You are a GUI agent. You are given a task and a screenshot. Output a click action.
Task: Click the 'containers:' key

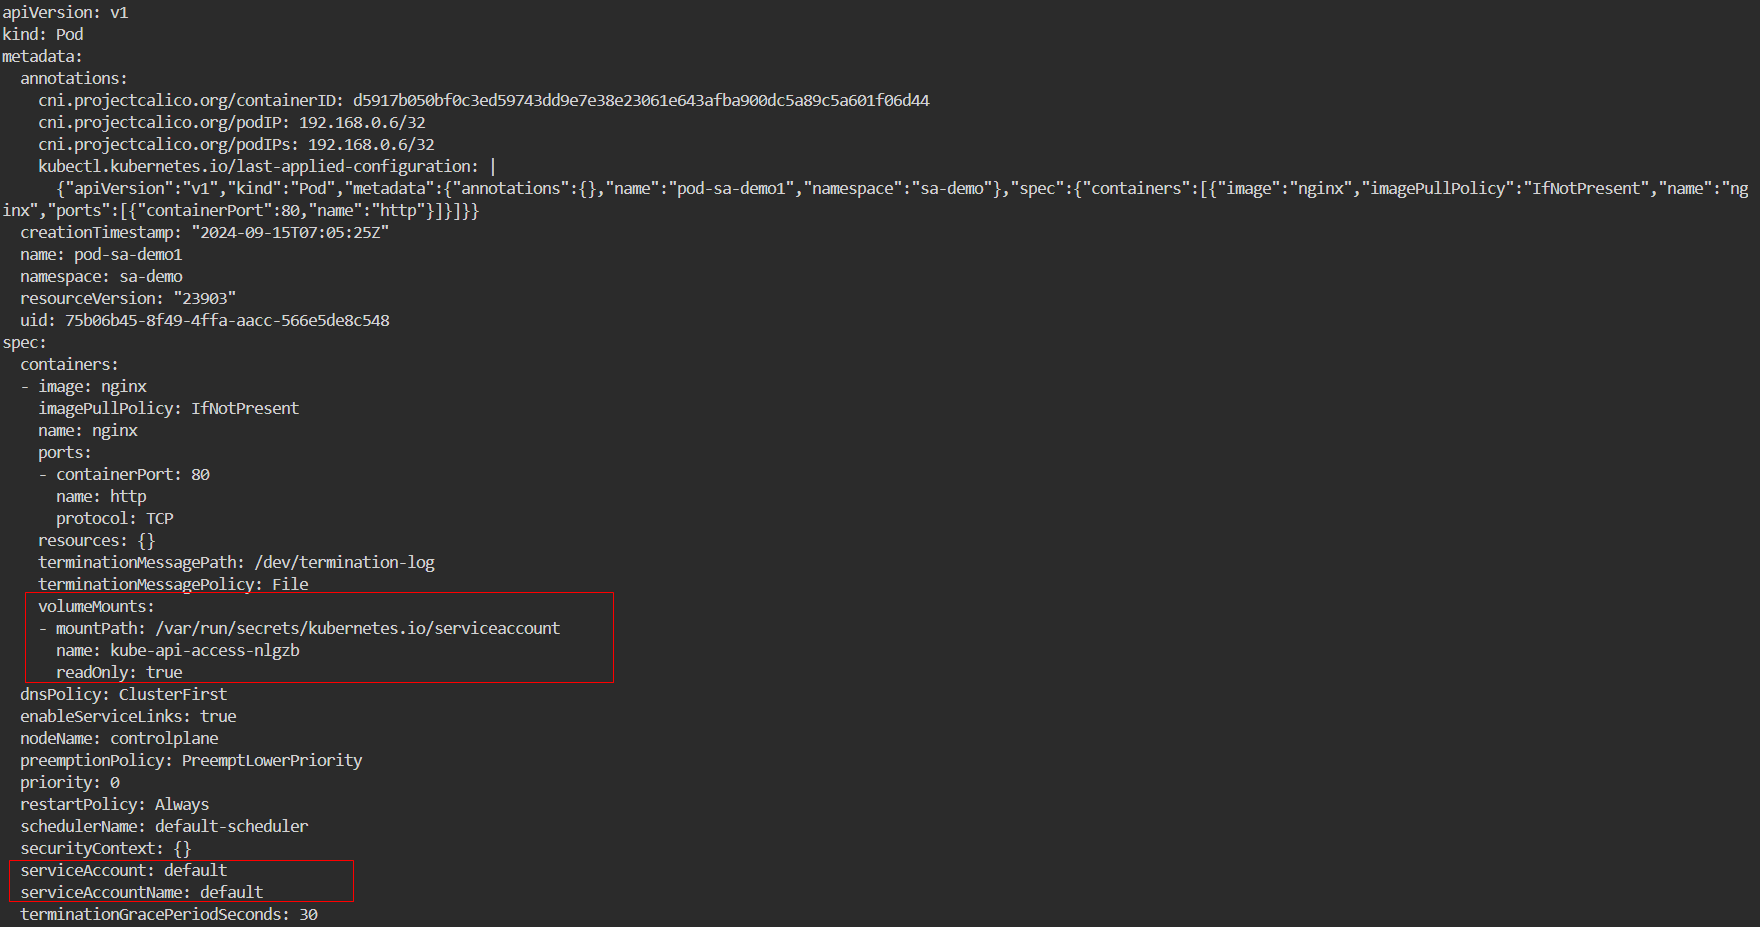69,365
